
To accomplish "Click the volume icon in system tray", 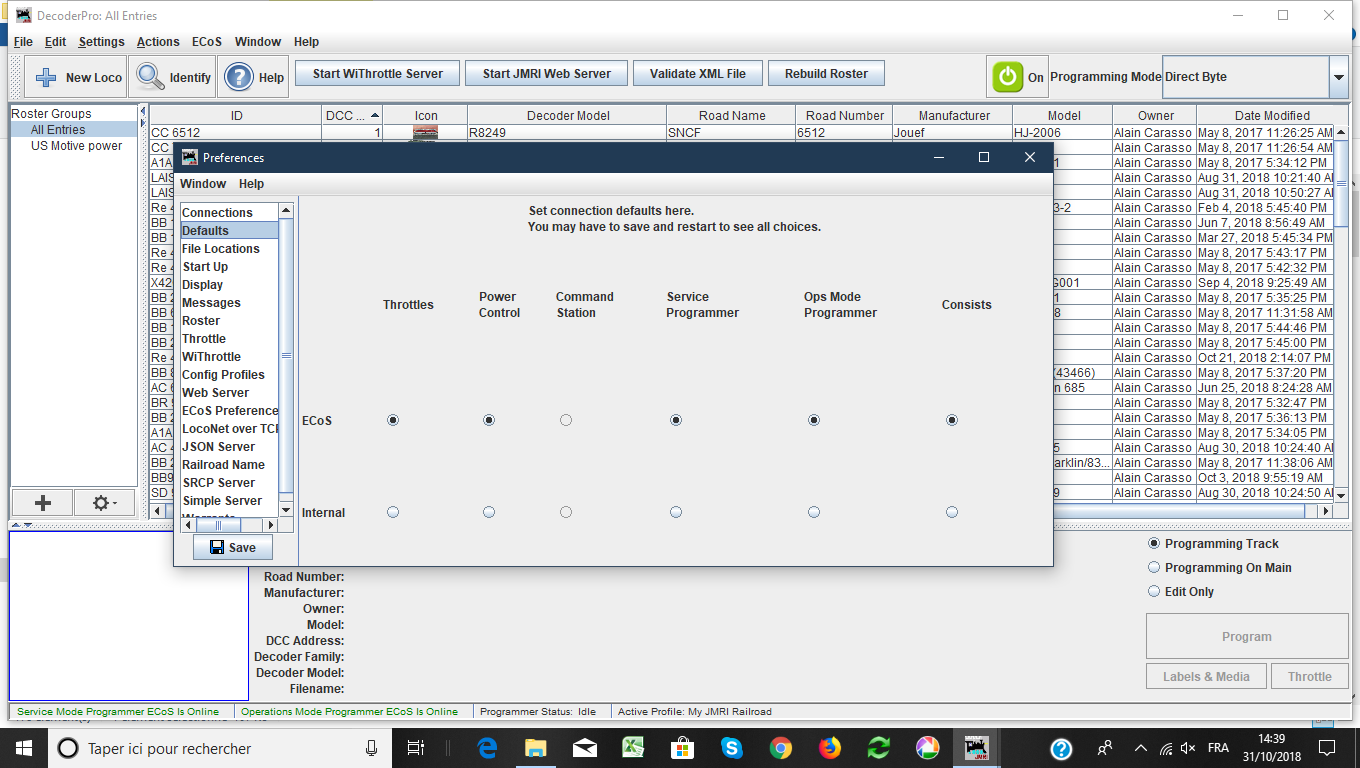I will [x=1189, y=748].
